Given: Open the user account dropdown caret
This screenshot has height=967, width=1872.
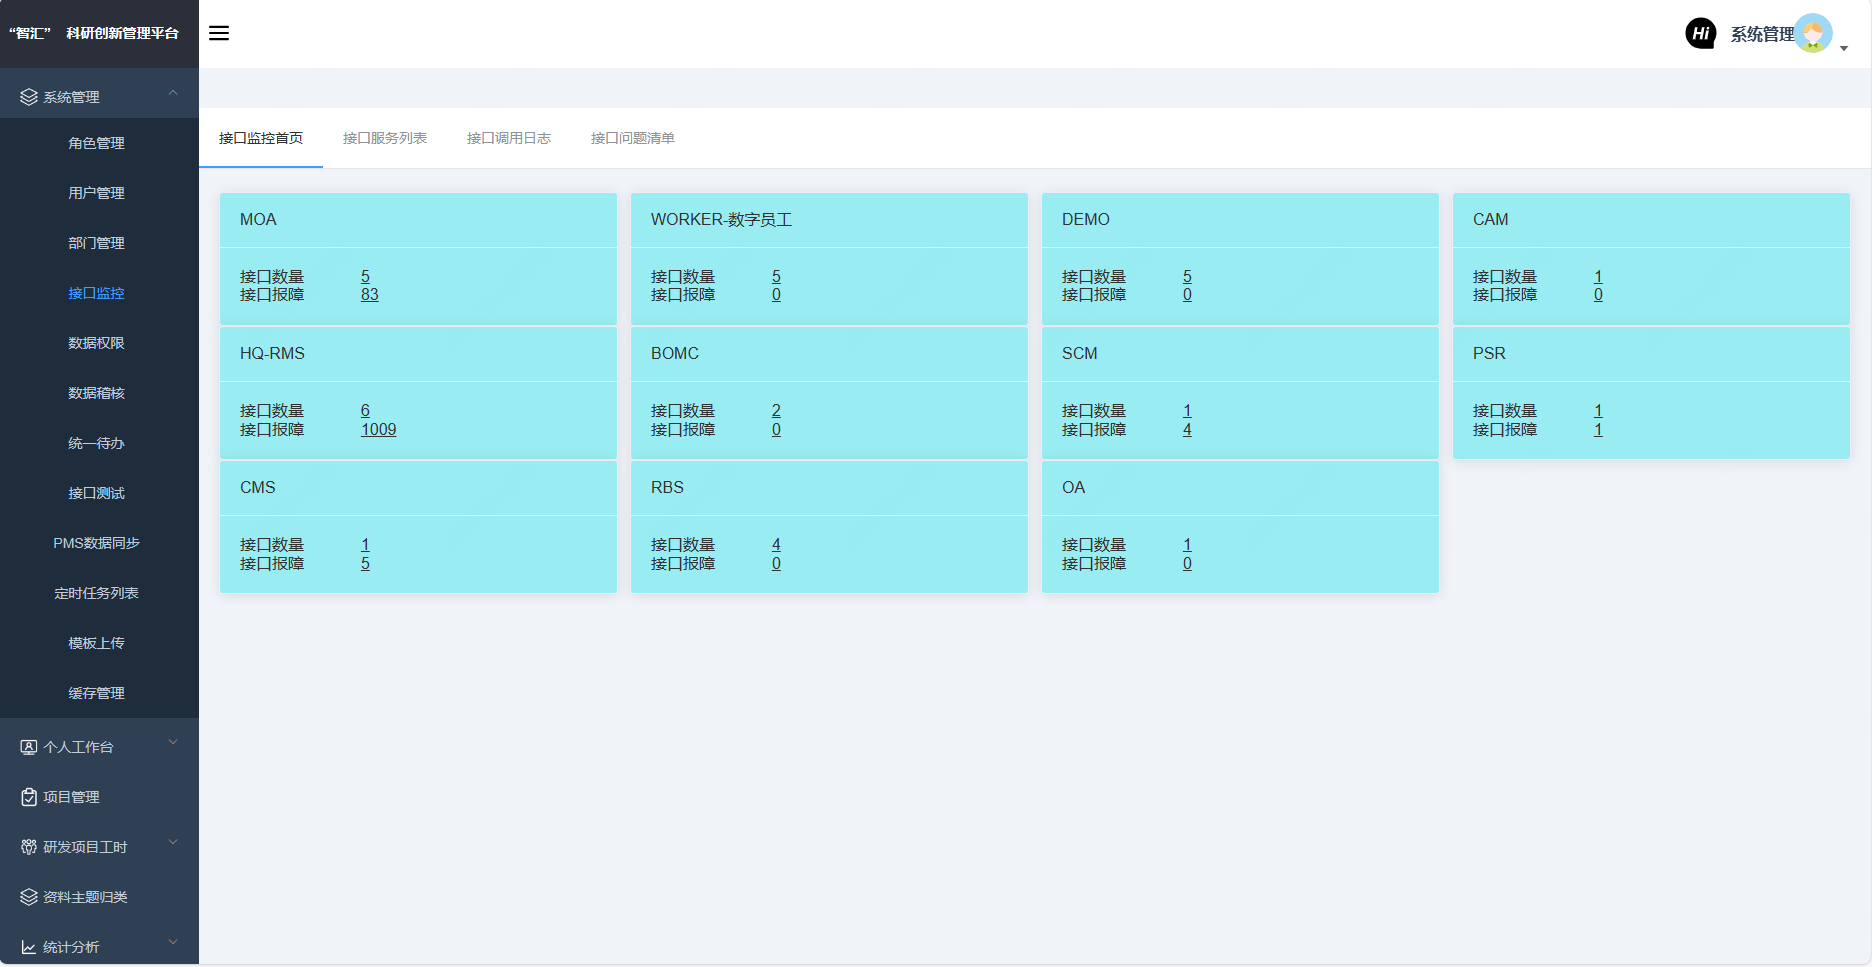Looking at the screenshot, I should pyautogui.click(x=1844, y=48).
